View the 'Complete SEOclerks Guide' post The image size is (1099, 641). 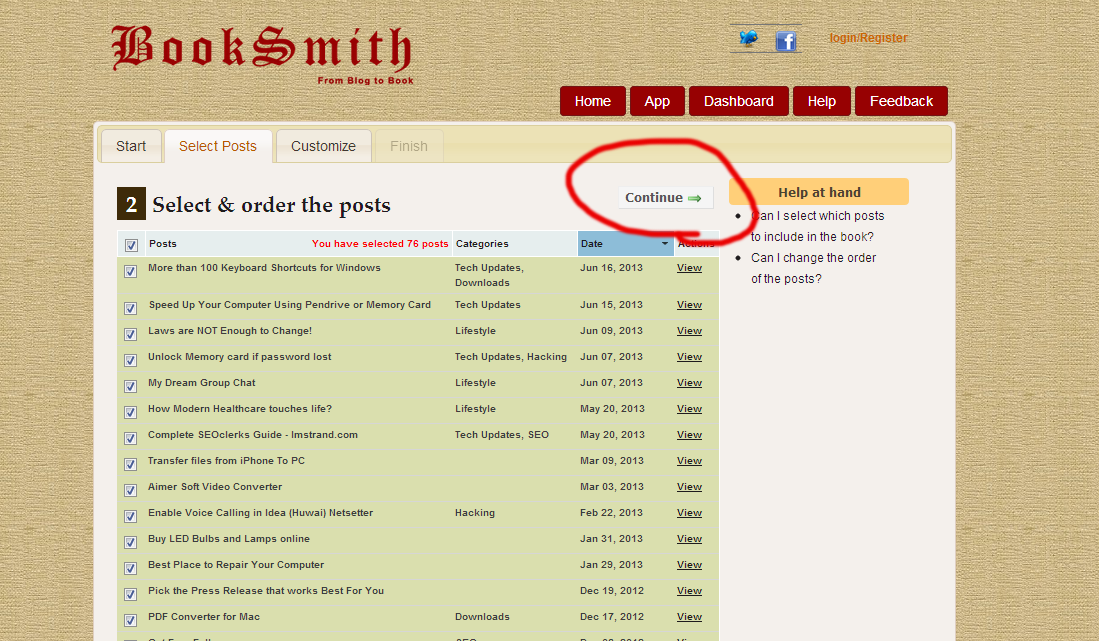689,434
